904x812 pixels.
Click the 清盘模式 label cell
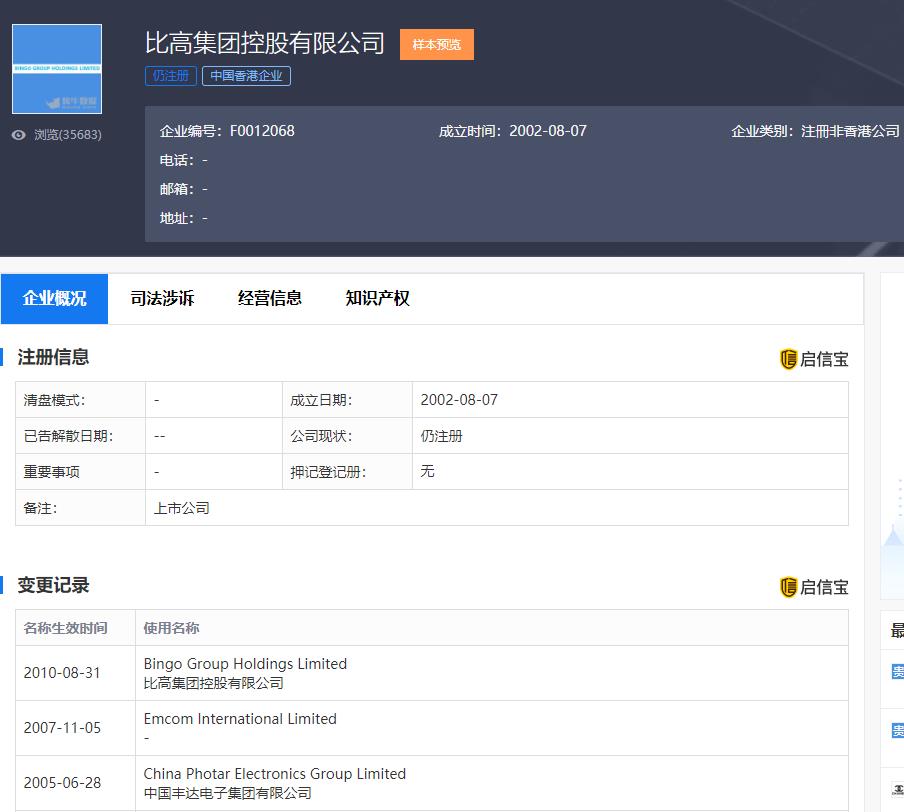[81, 400]
